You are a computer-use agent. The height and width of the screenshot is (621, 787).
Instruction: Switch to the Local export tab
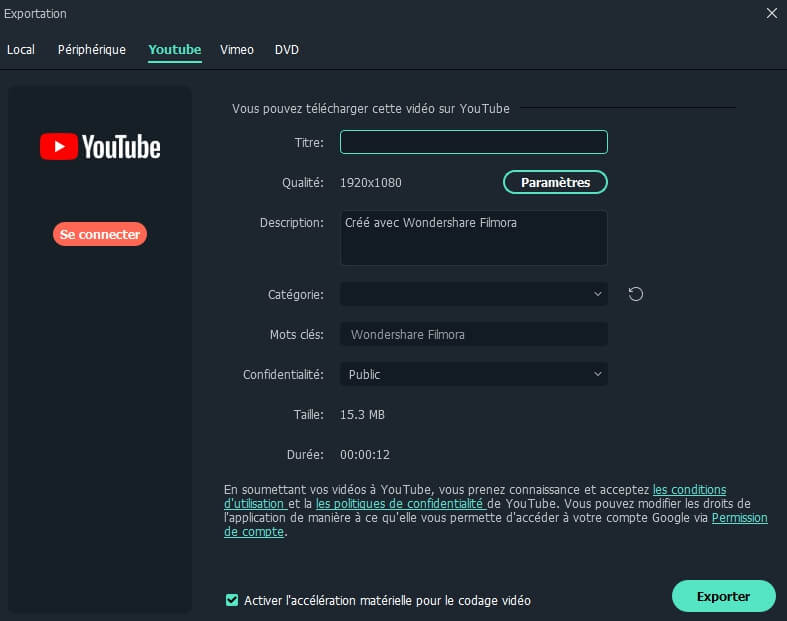click(x=21, y=50)
